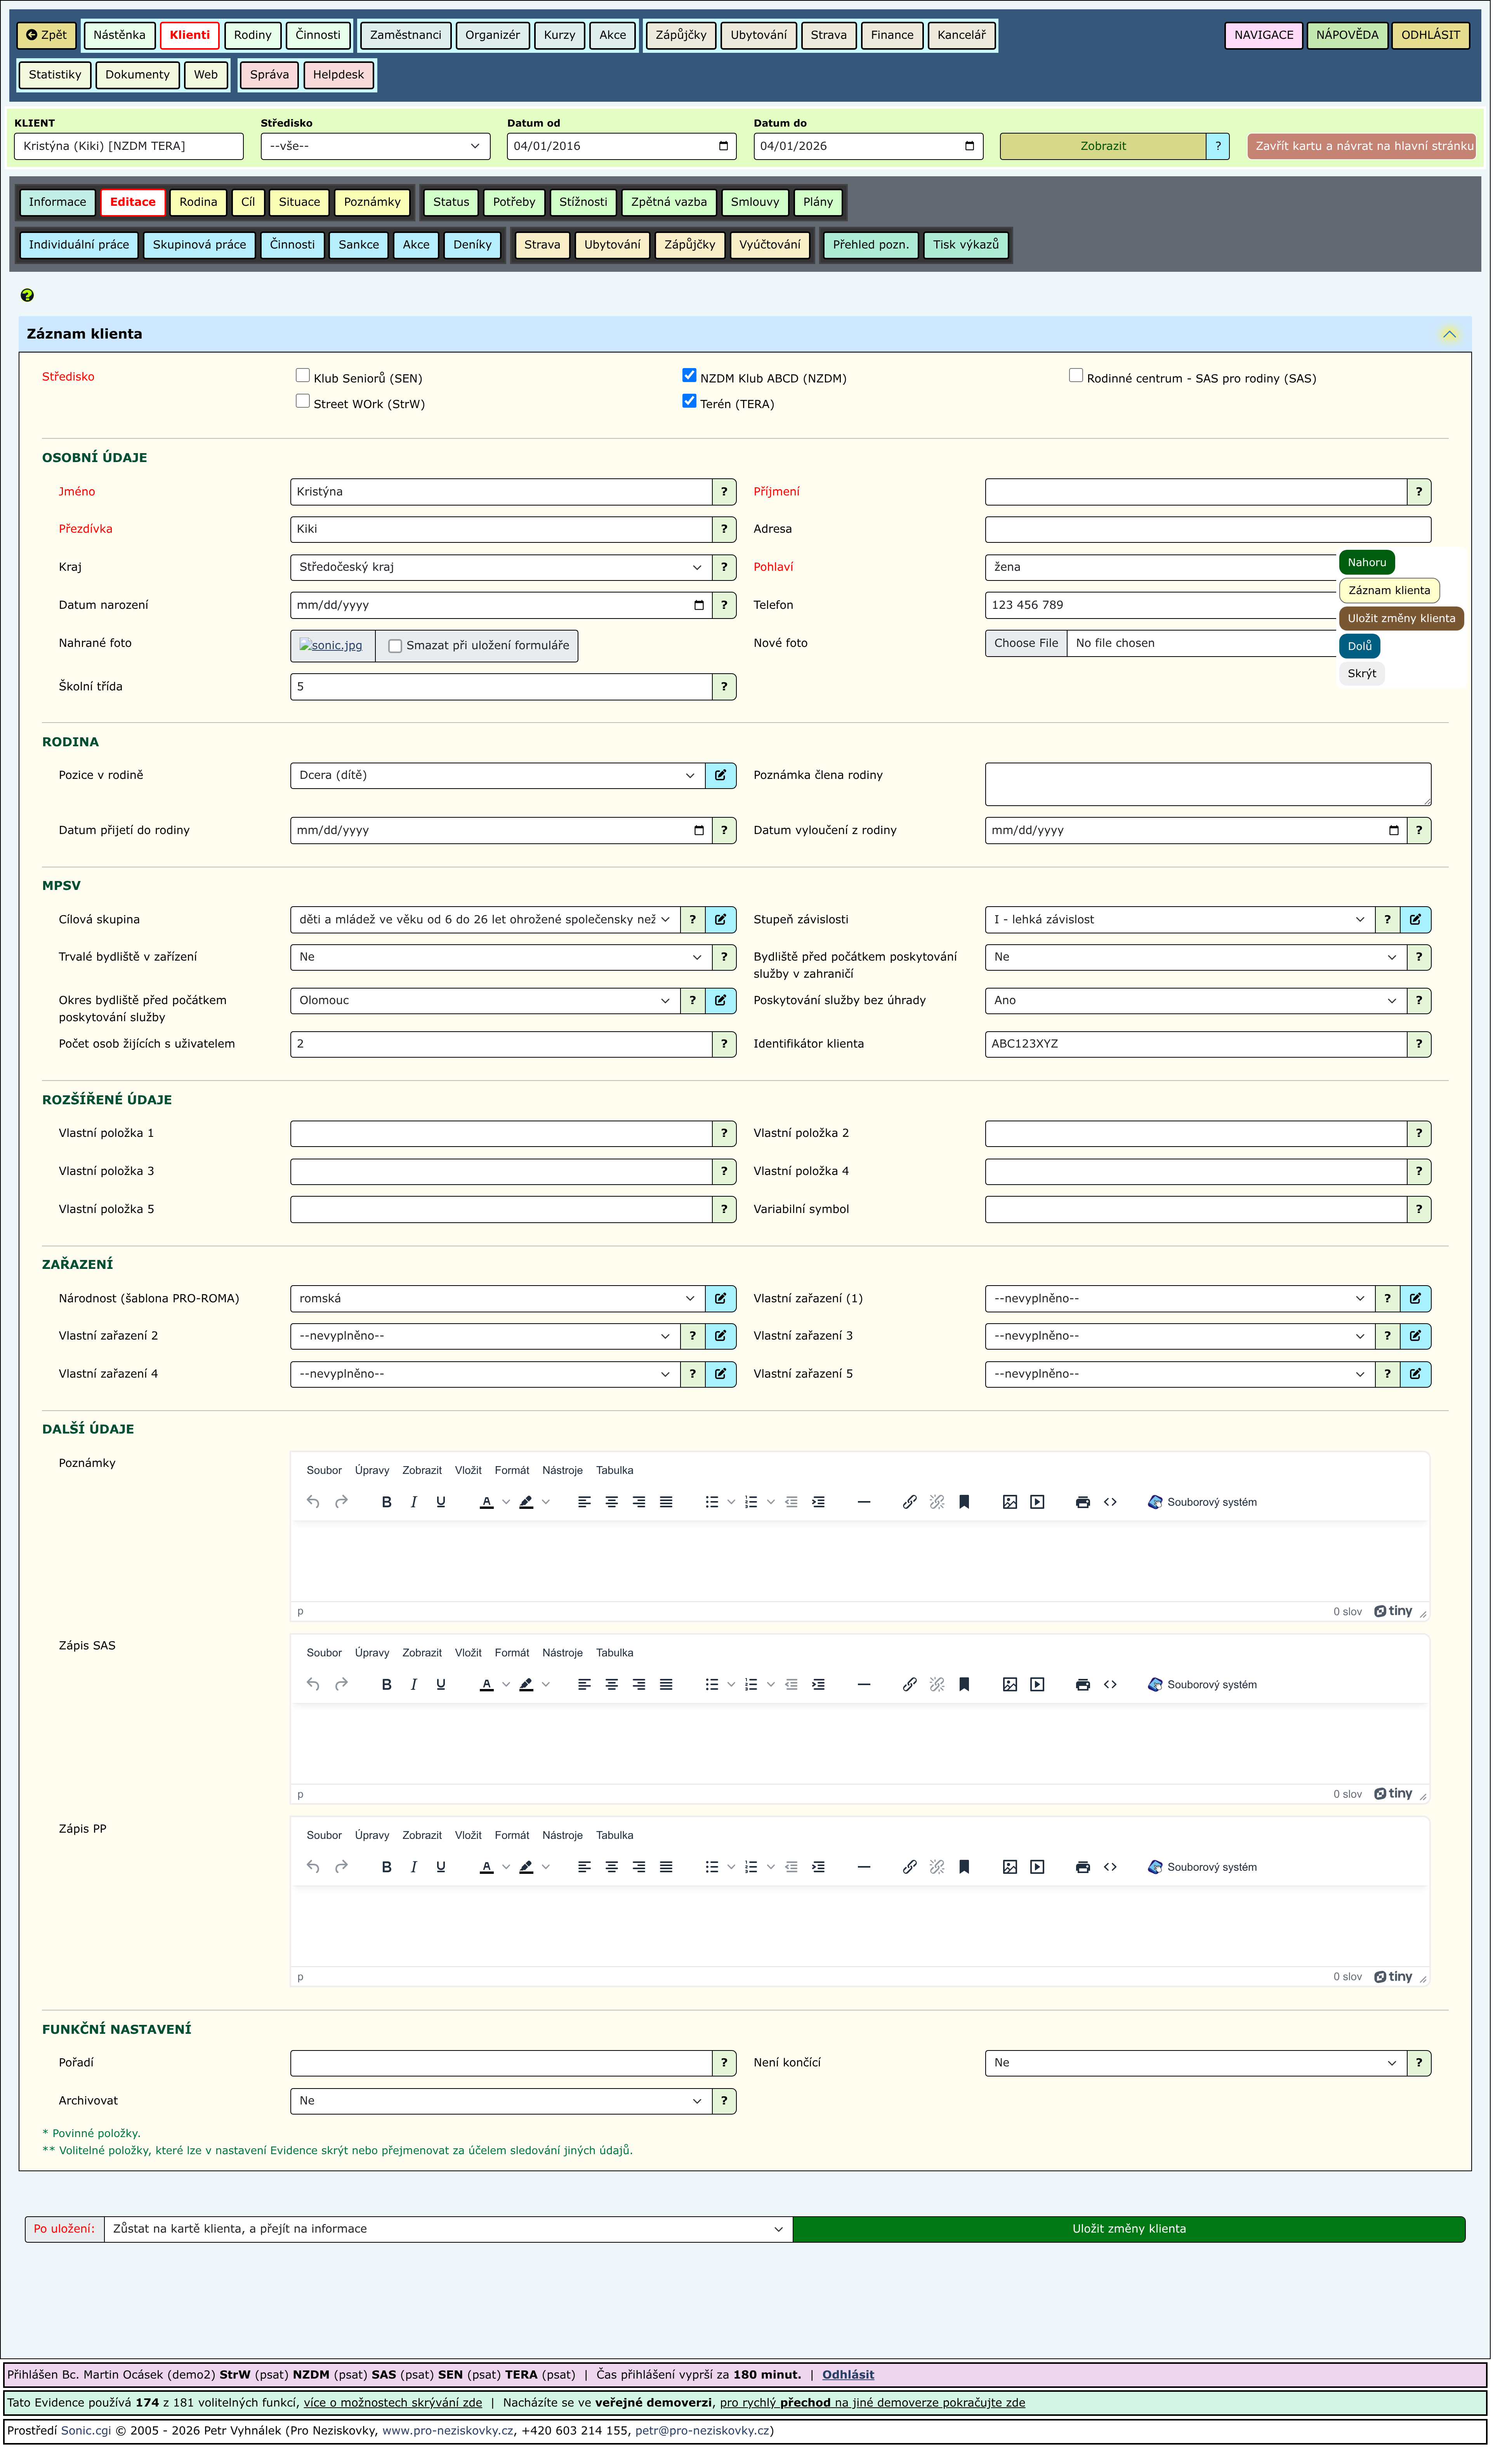1493x2464 pixels.
Task: Click the print icon in Zápis PP editor
Action: pos(1083,1867)
